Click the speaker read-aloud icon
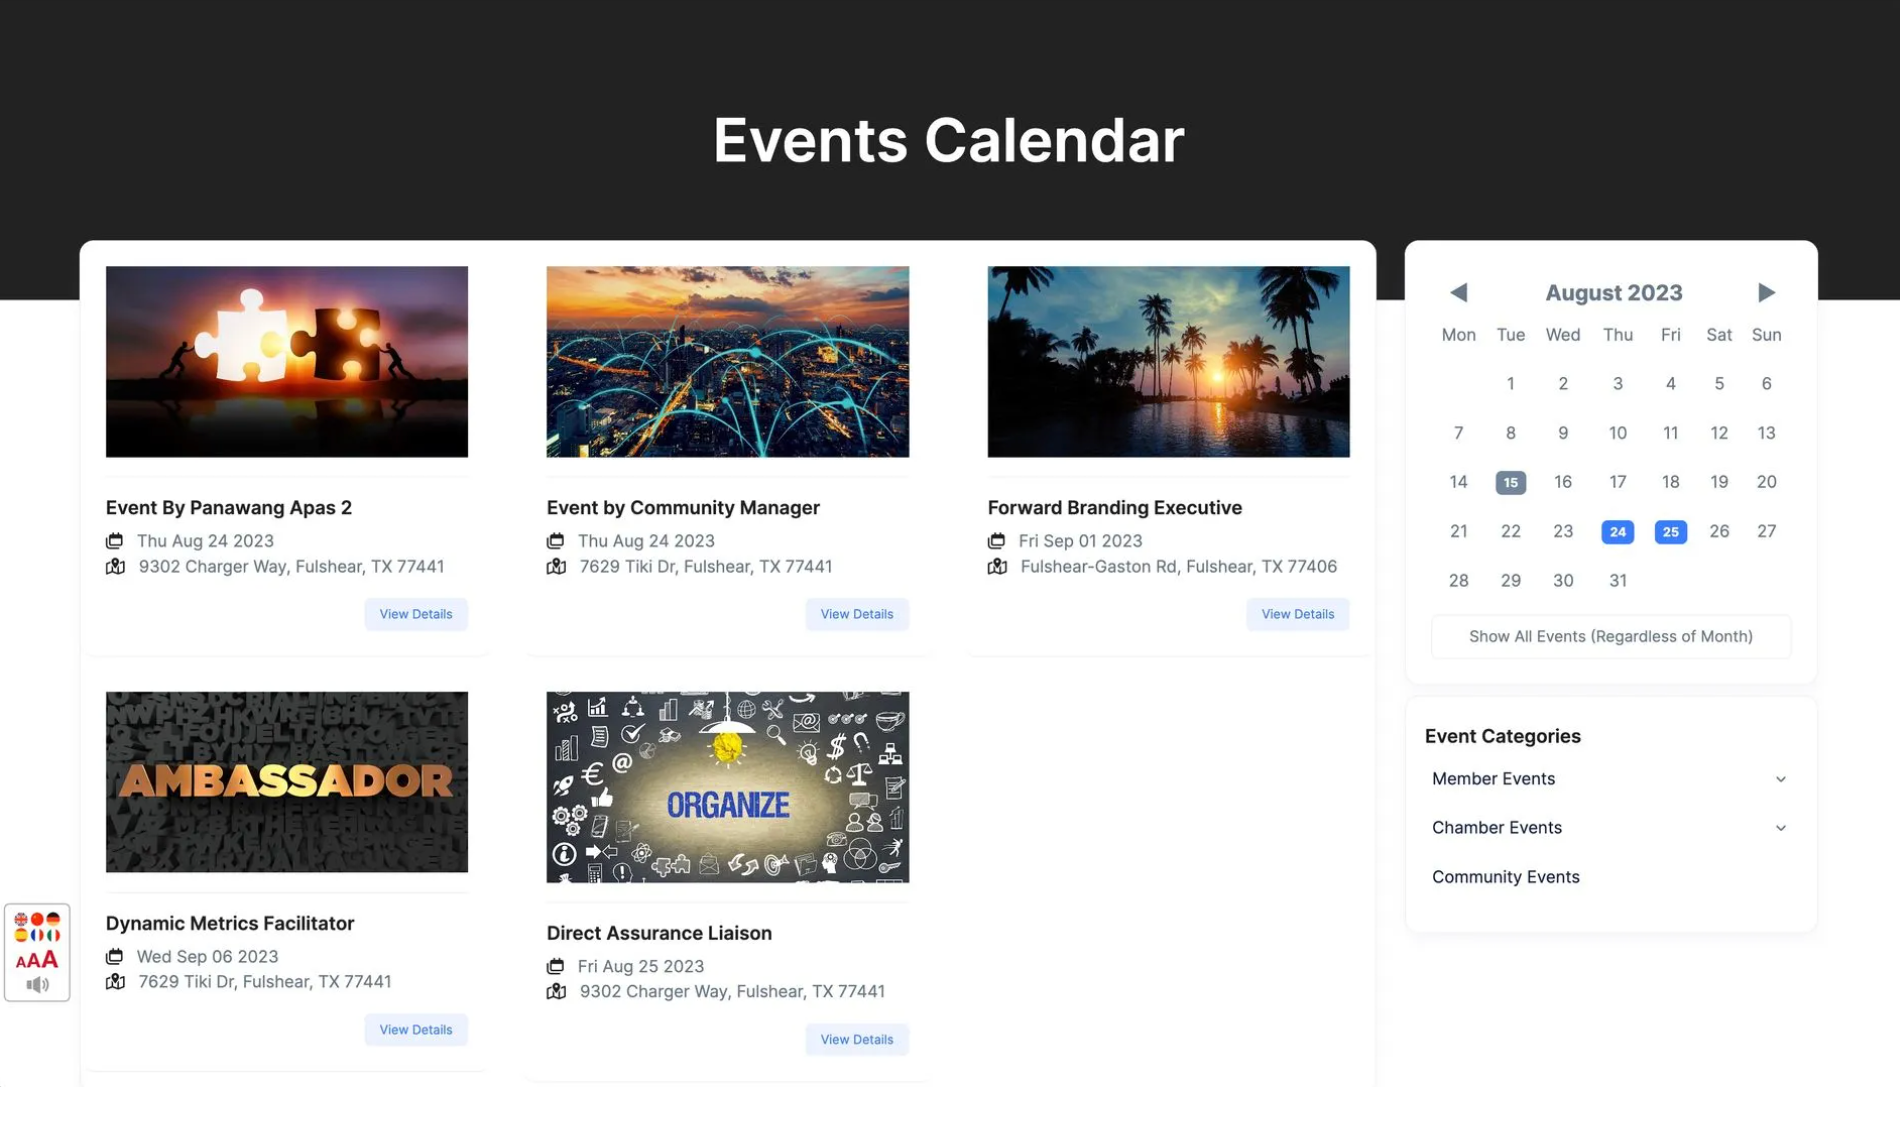Viewport: 1900px width, 1134px height. (37, 985)
